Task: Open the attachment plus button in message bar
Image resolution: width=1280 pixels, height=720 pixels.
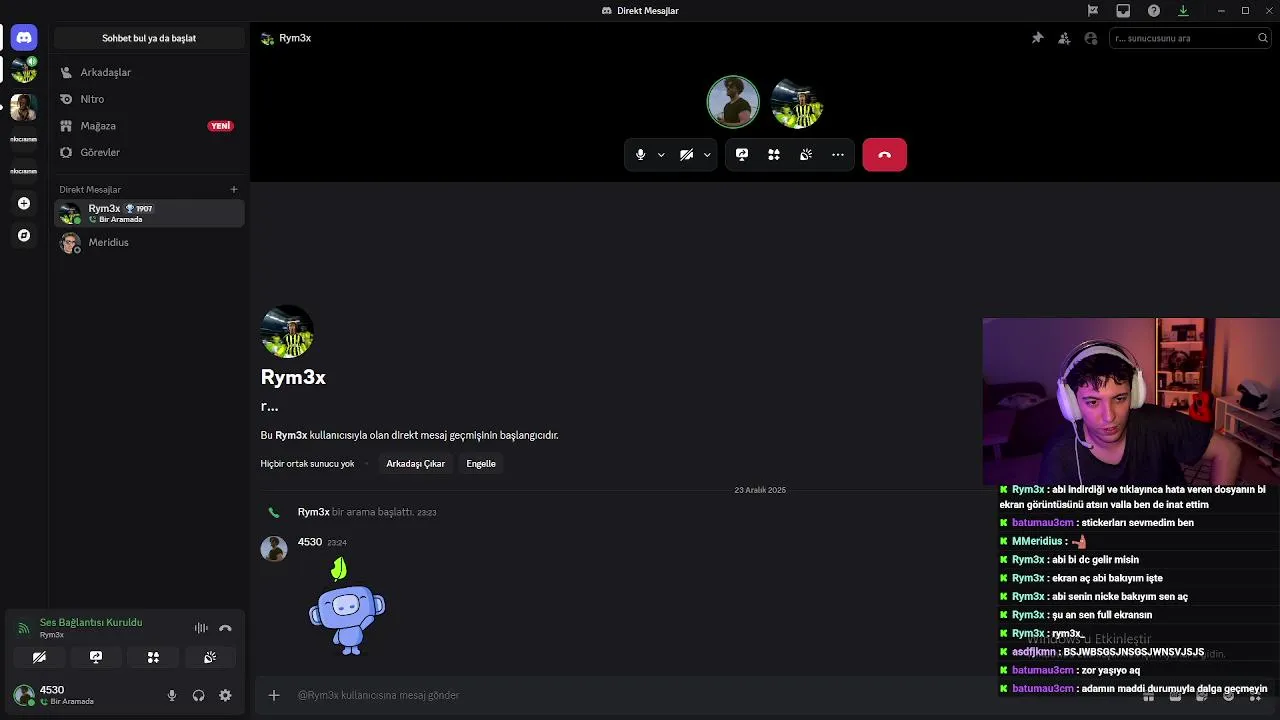Action: click(274, 695)
